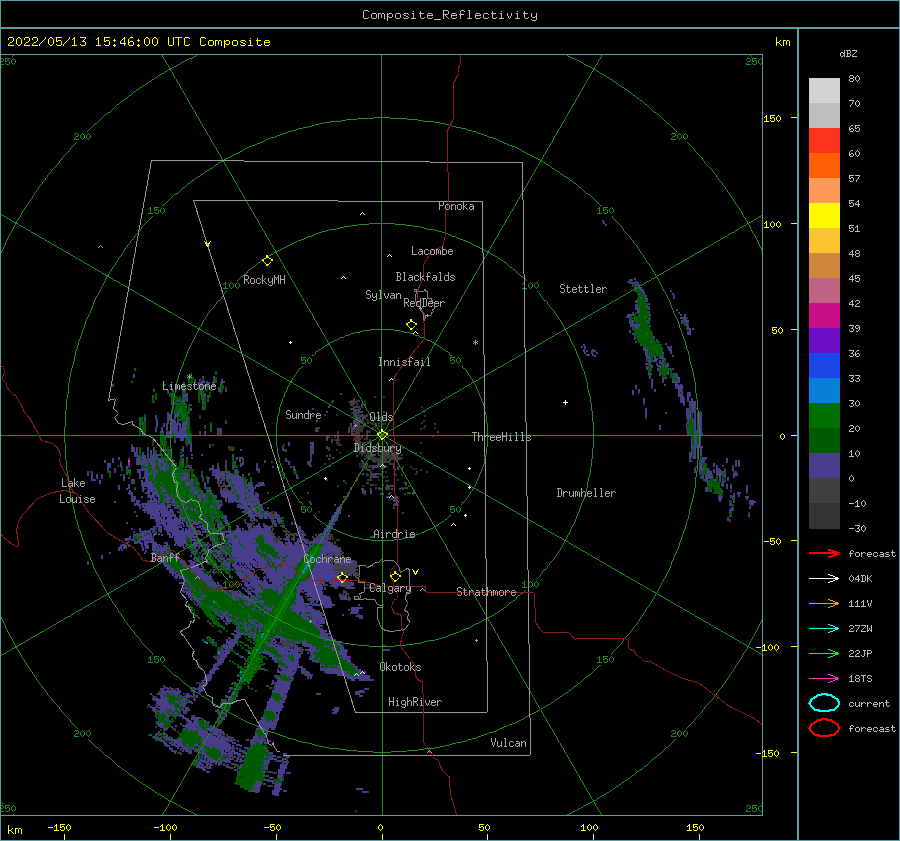Click the HighRiver label
This screenshot has width=900, height=841.
click(415, 702)
